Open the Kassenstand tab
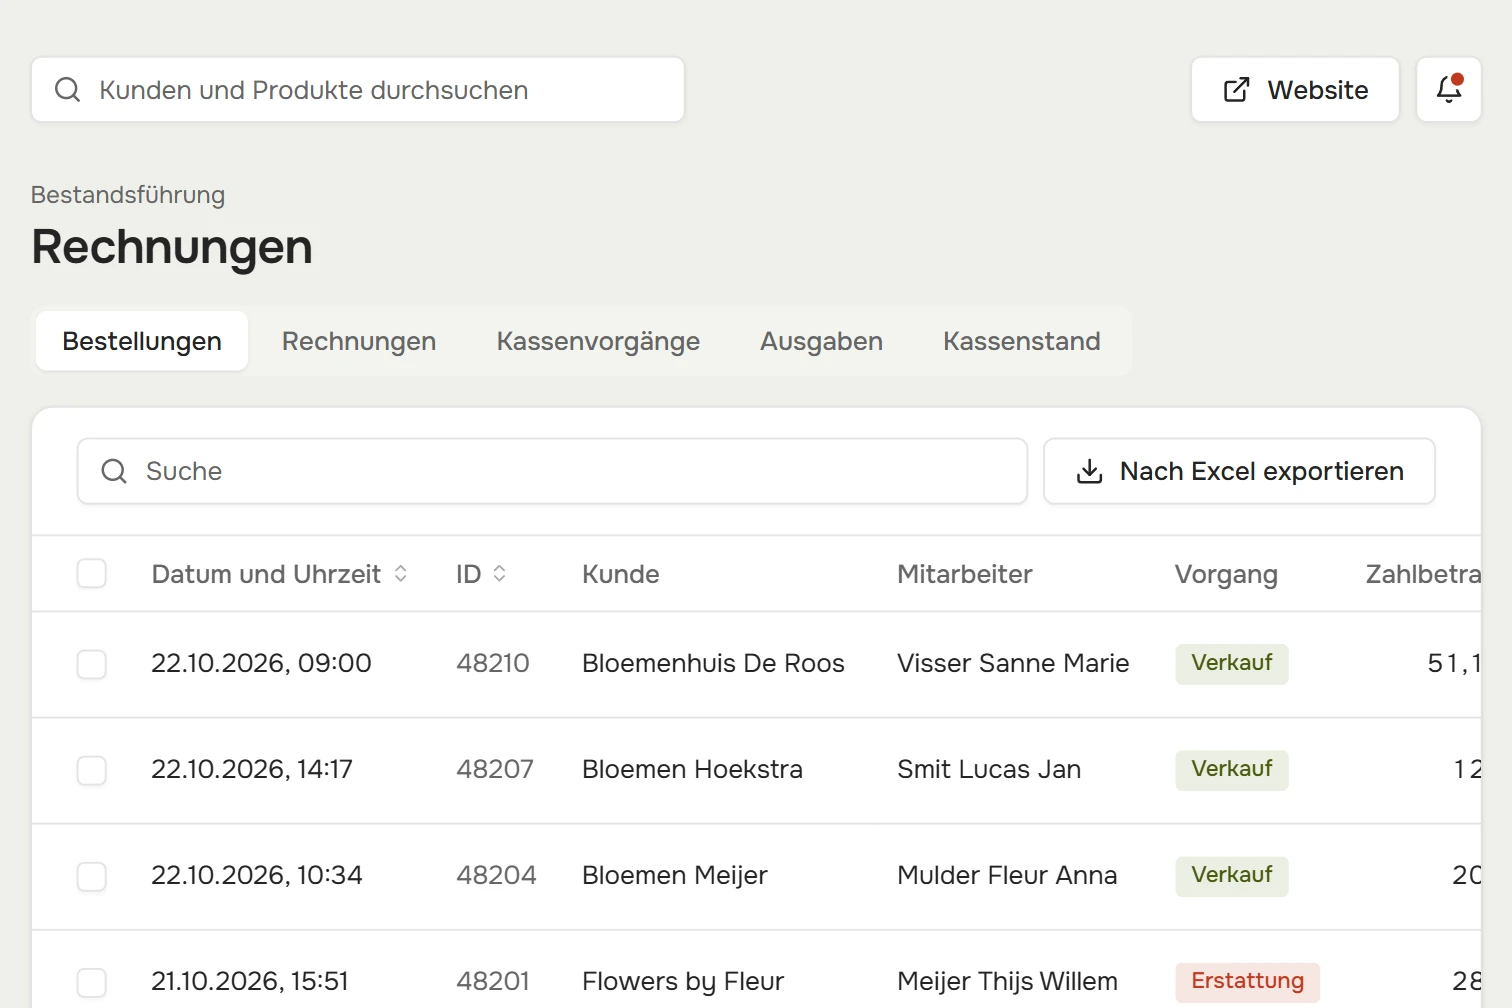1512x1008 pixels. tap(1021, 341)
